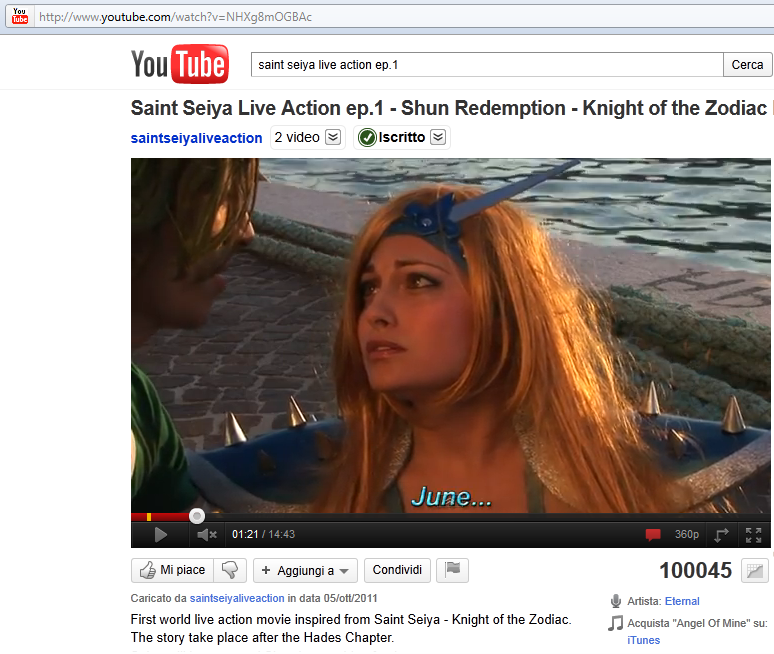Play the video
This screenshot has height=654, width=774.
[x=160, y=535]
